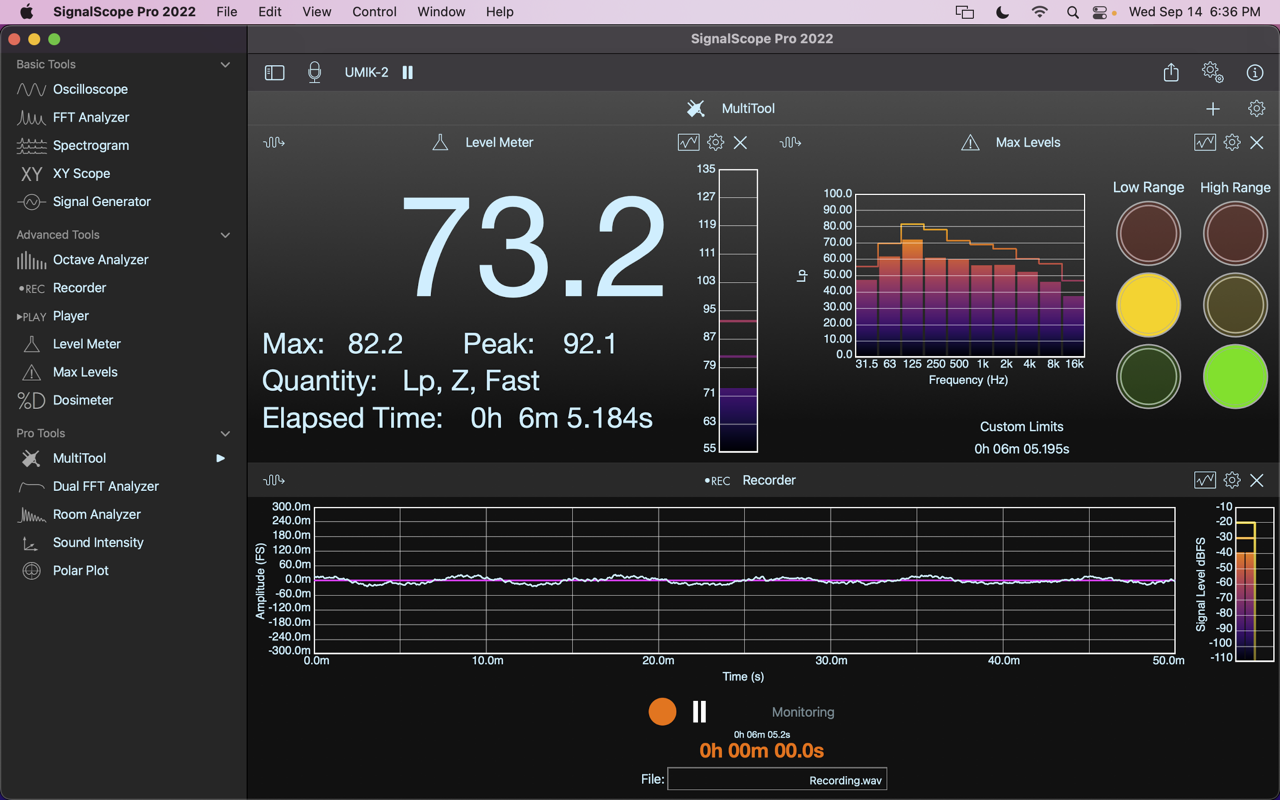The width and height of the screenshot is (1280, 800).
Task: Collapse the Basic Tools section
Action: pos(225,64)
